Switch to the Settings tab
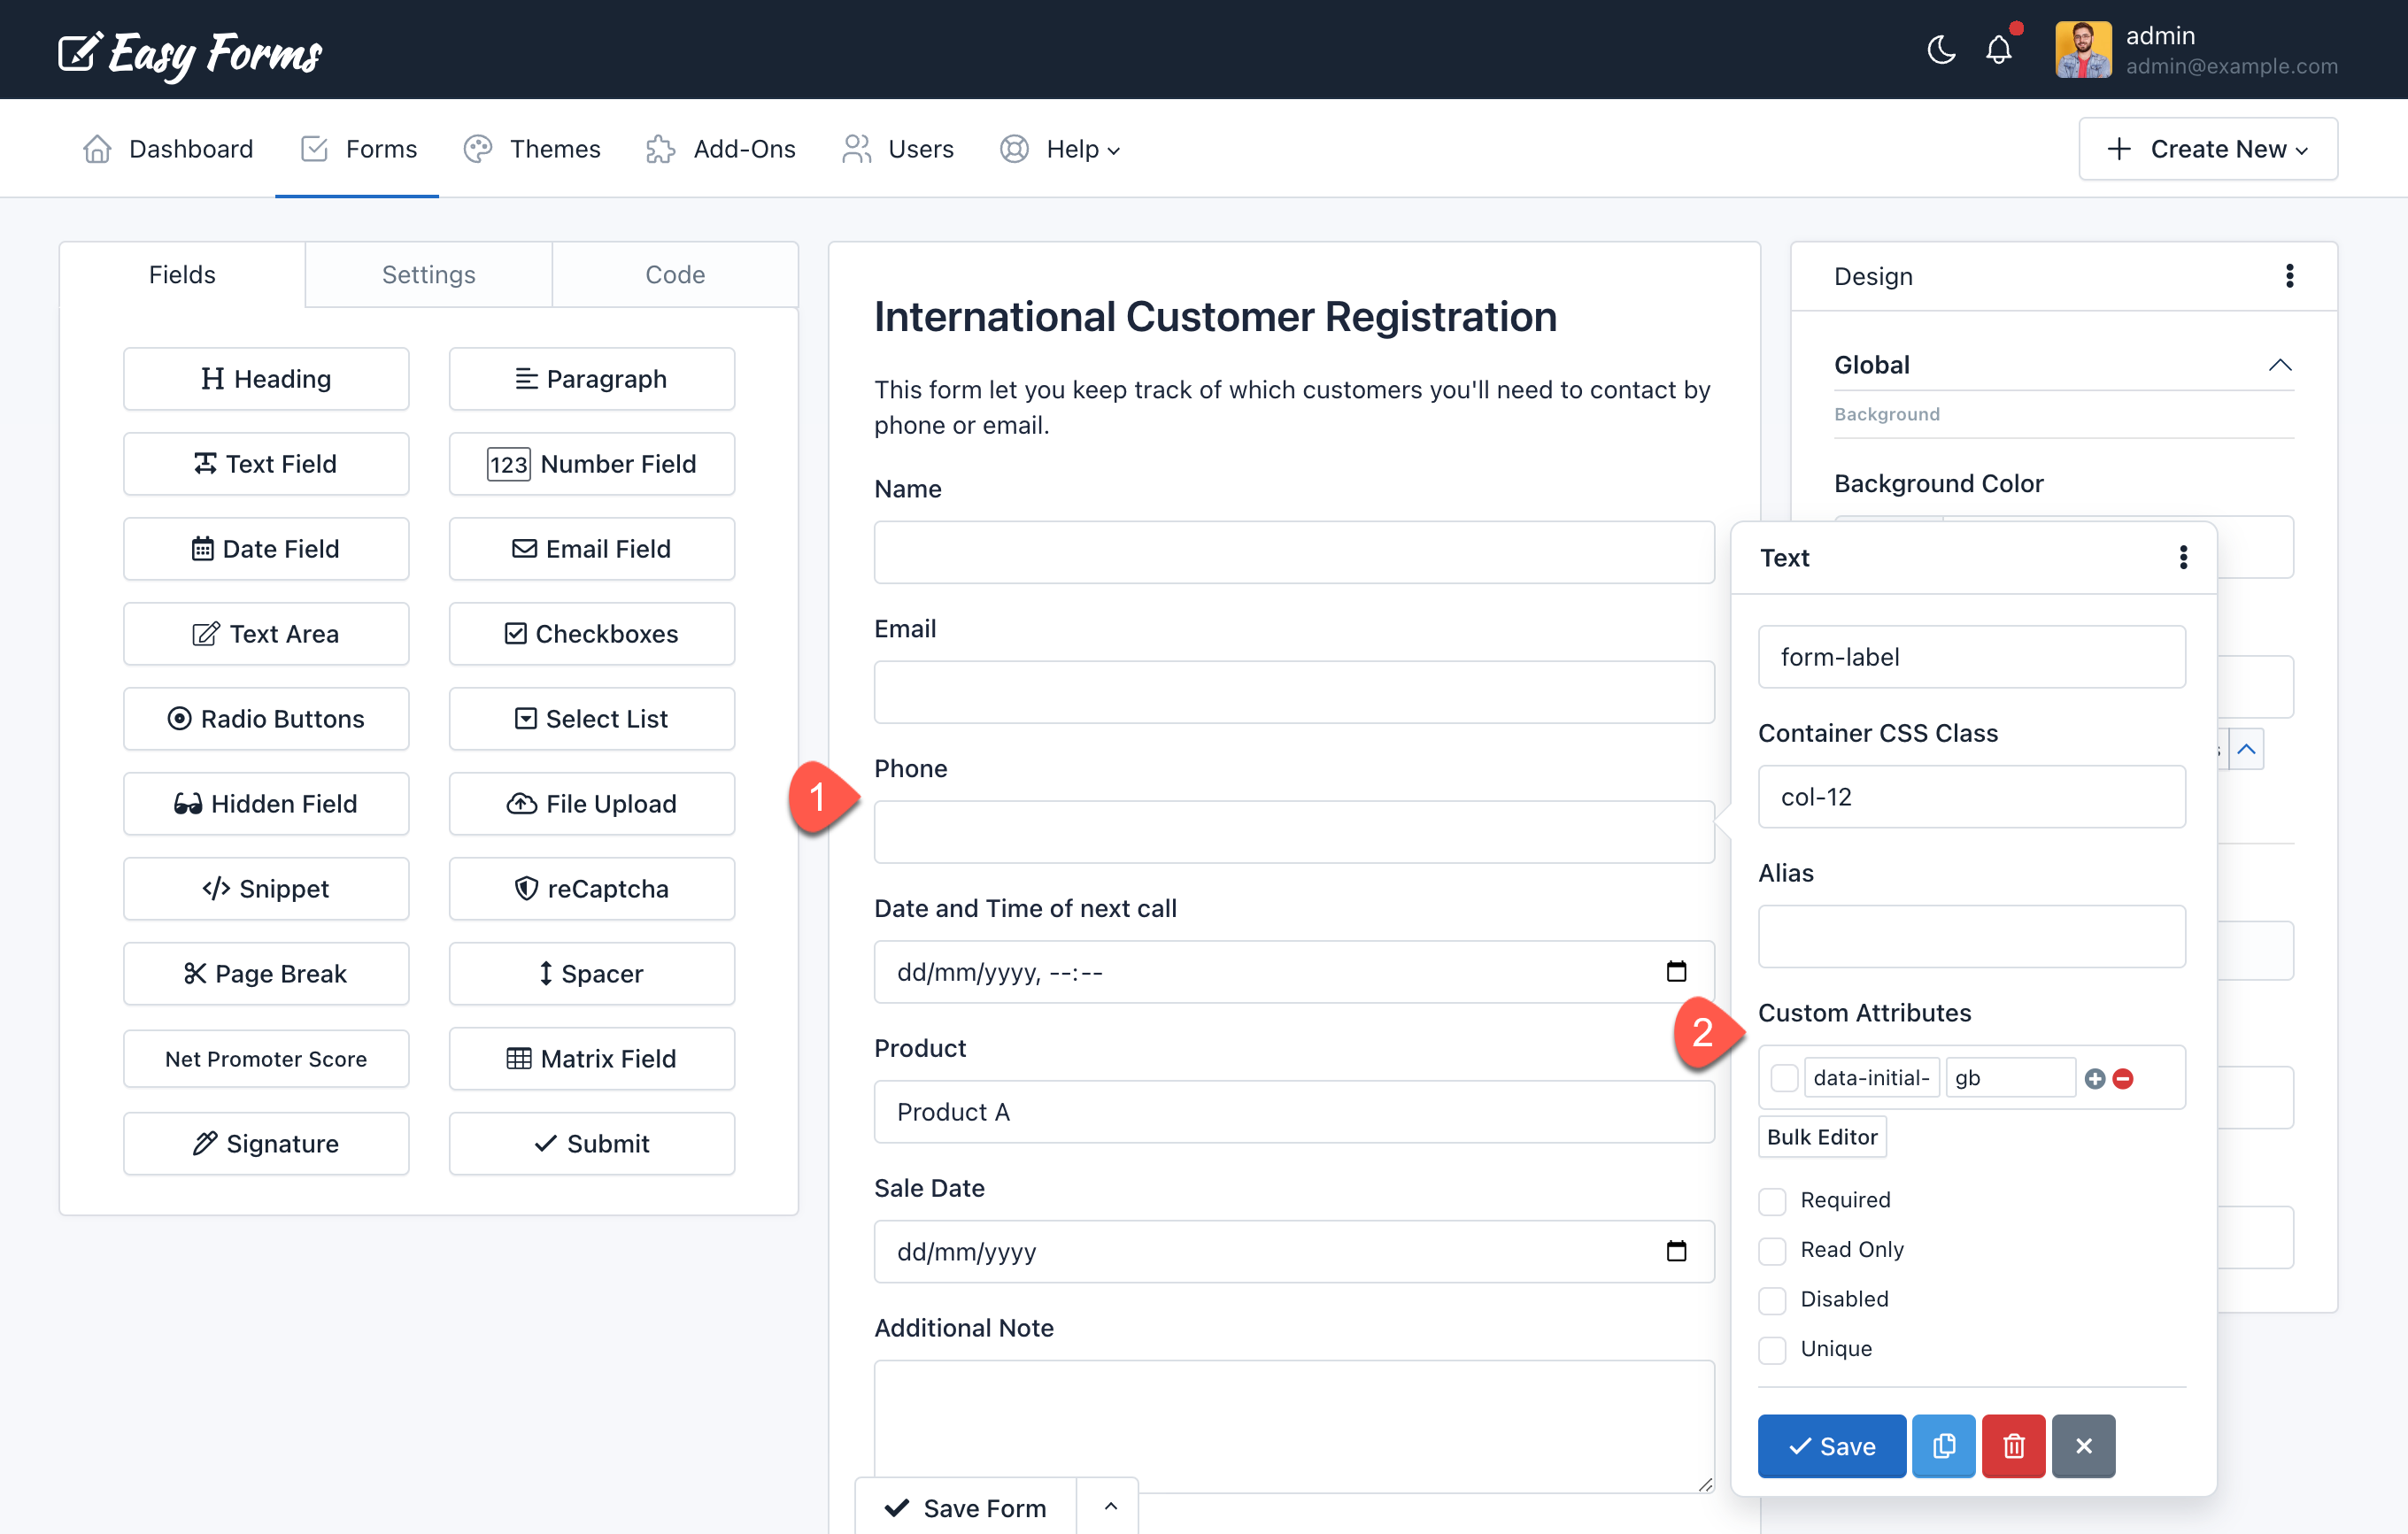The image size is (2408, 1534). pos(428,274)
